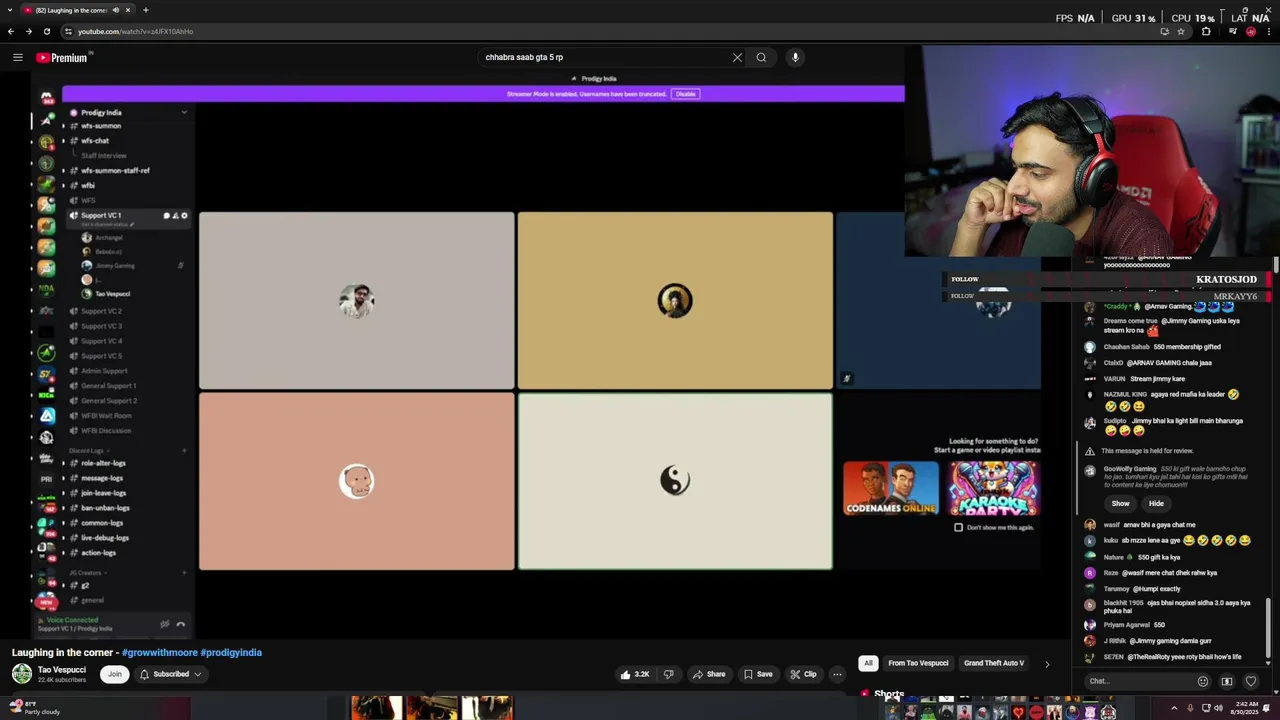
Task: Open #growwithmoore hashtag link
Action: tap(159, 652)
